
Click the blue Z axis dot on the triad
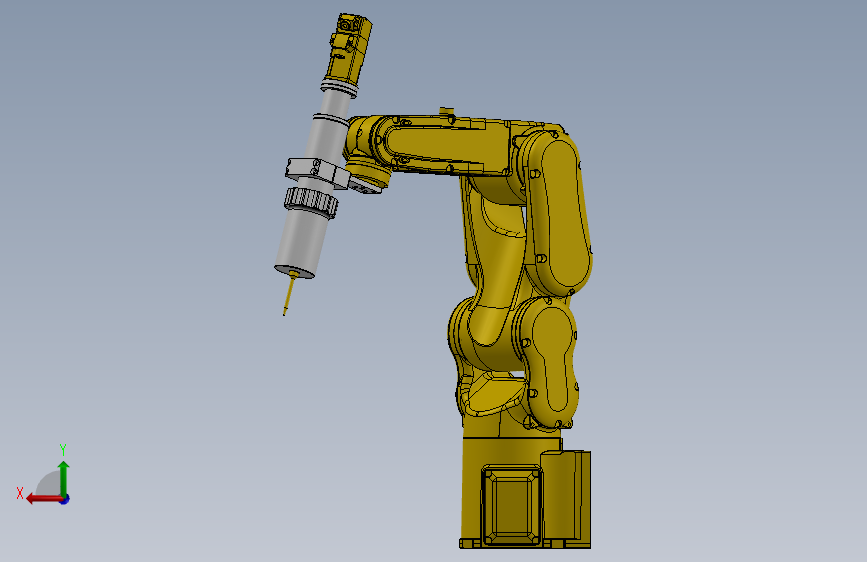tap(65, 499)
